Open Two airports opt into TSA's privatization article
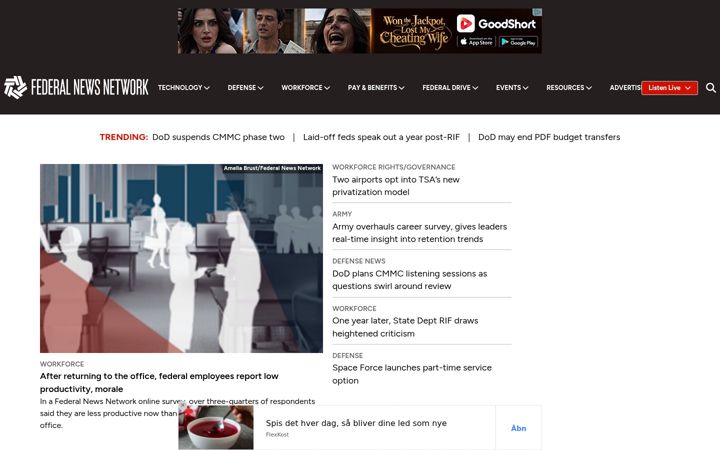 click(396, 186)
